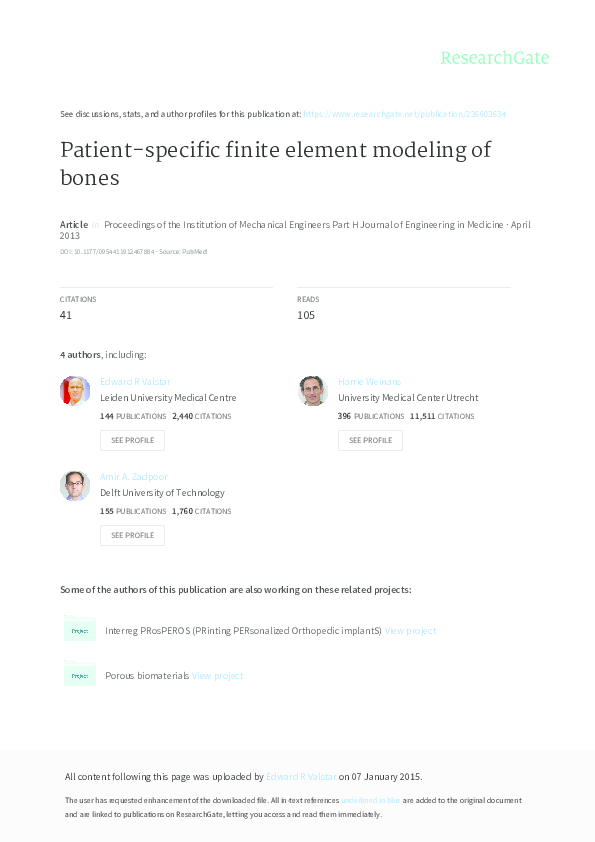Click the ResearchGate logo
The width and height of the screenshot is (595, 842).
click(x=496, y=58)
